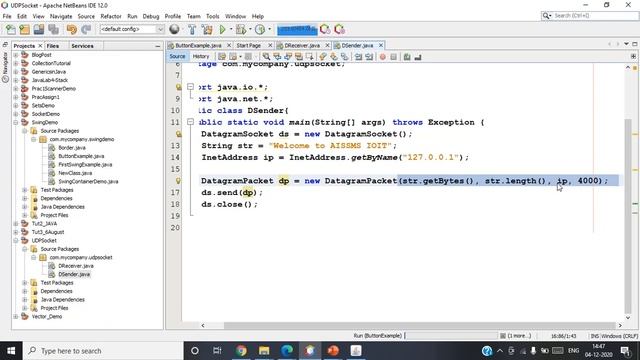The width and height of the screenshot is (640, 360).
Task: Click the first garbage collection icon
Action: (325, 29)
